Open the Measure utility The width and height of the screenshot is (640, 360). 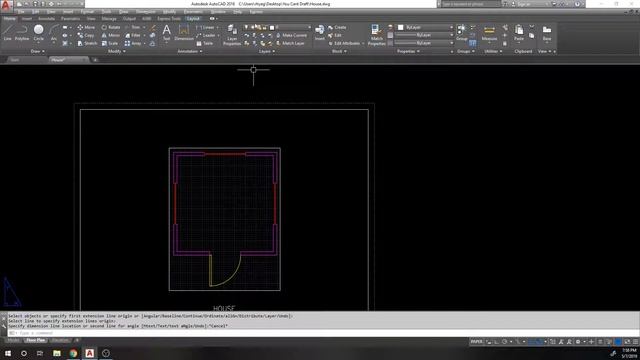click(x=489, y=33)
